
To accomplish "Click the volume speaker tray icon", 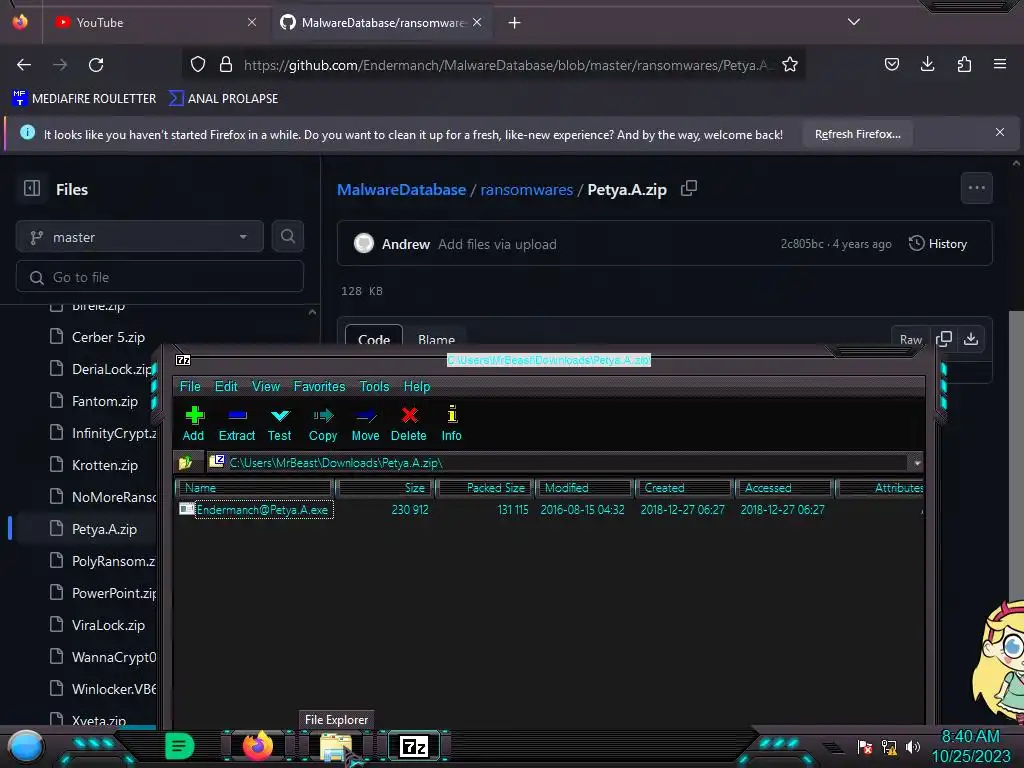I will click(912, 746).
